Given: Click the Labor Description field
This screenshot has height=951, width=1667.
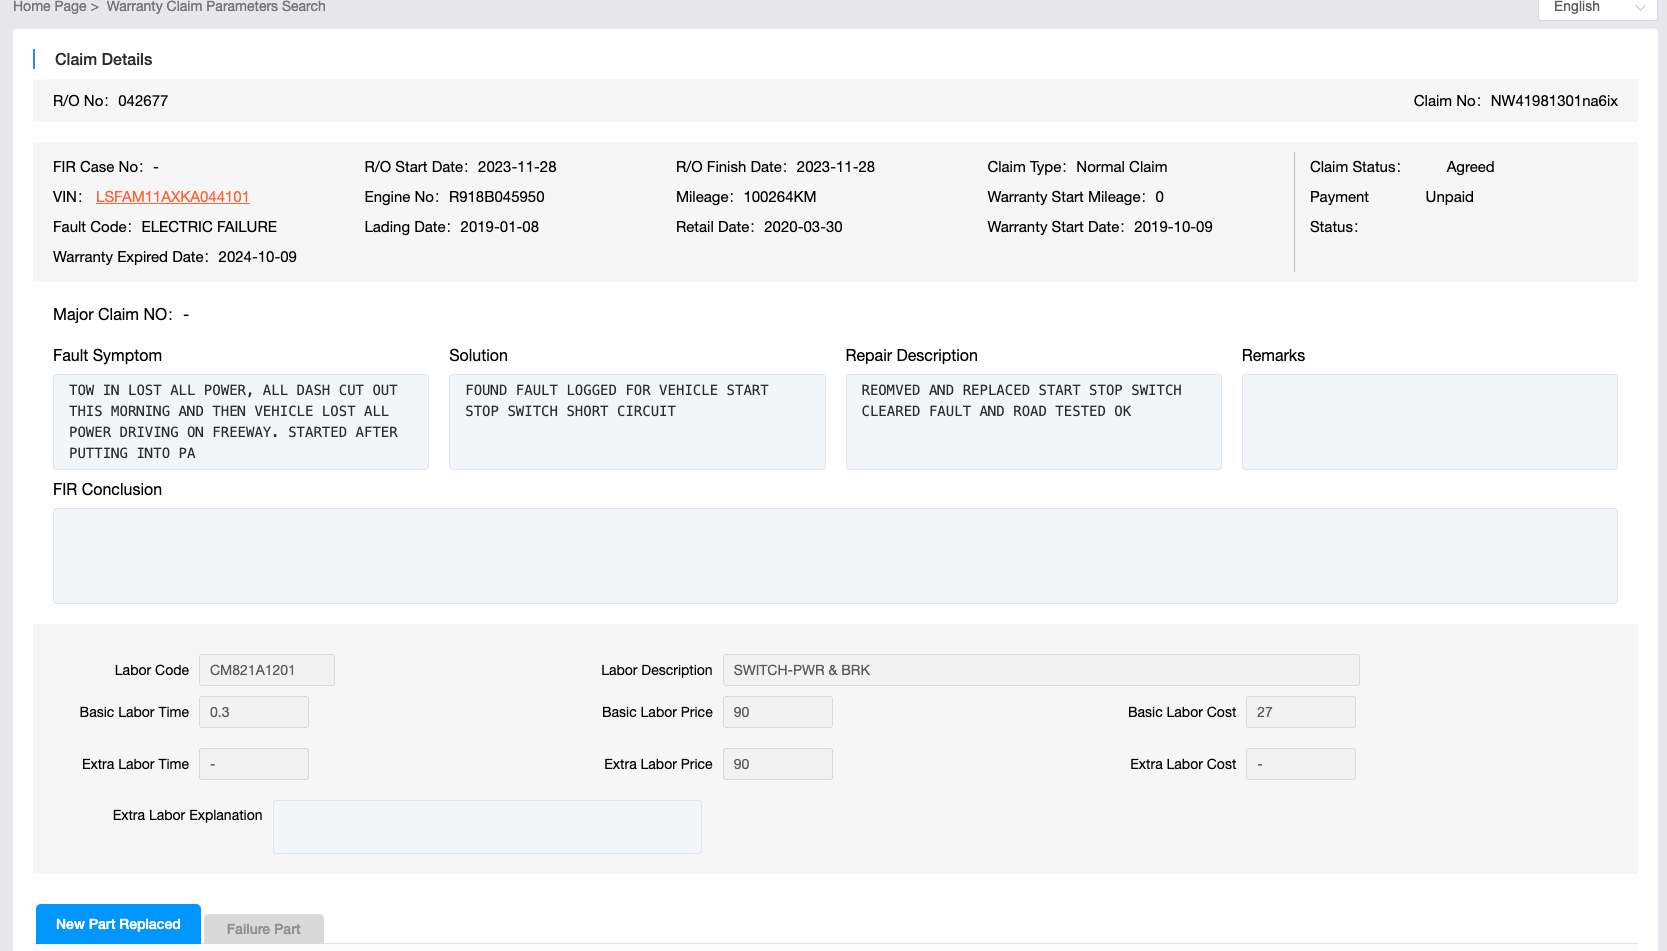Looking at the screenshot, I should click(1040, 670).
